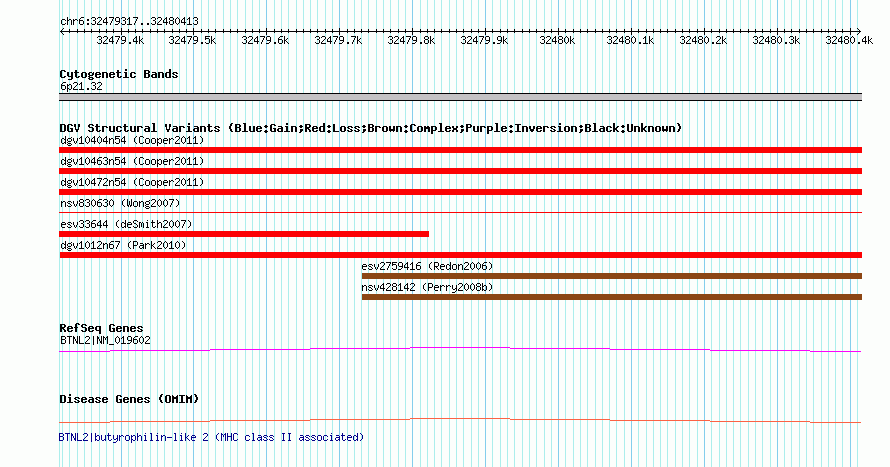Click the 32479.7k ruler tick label

coord(338,40)
